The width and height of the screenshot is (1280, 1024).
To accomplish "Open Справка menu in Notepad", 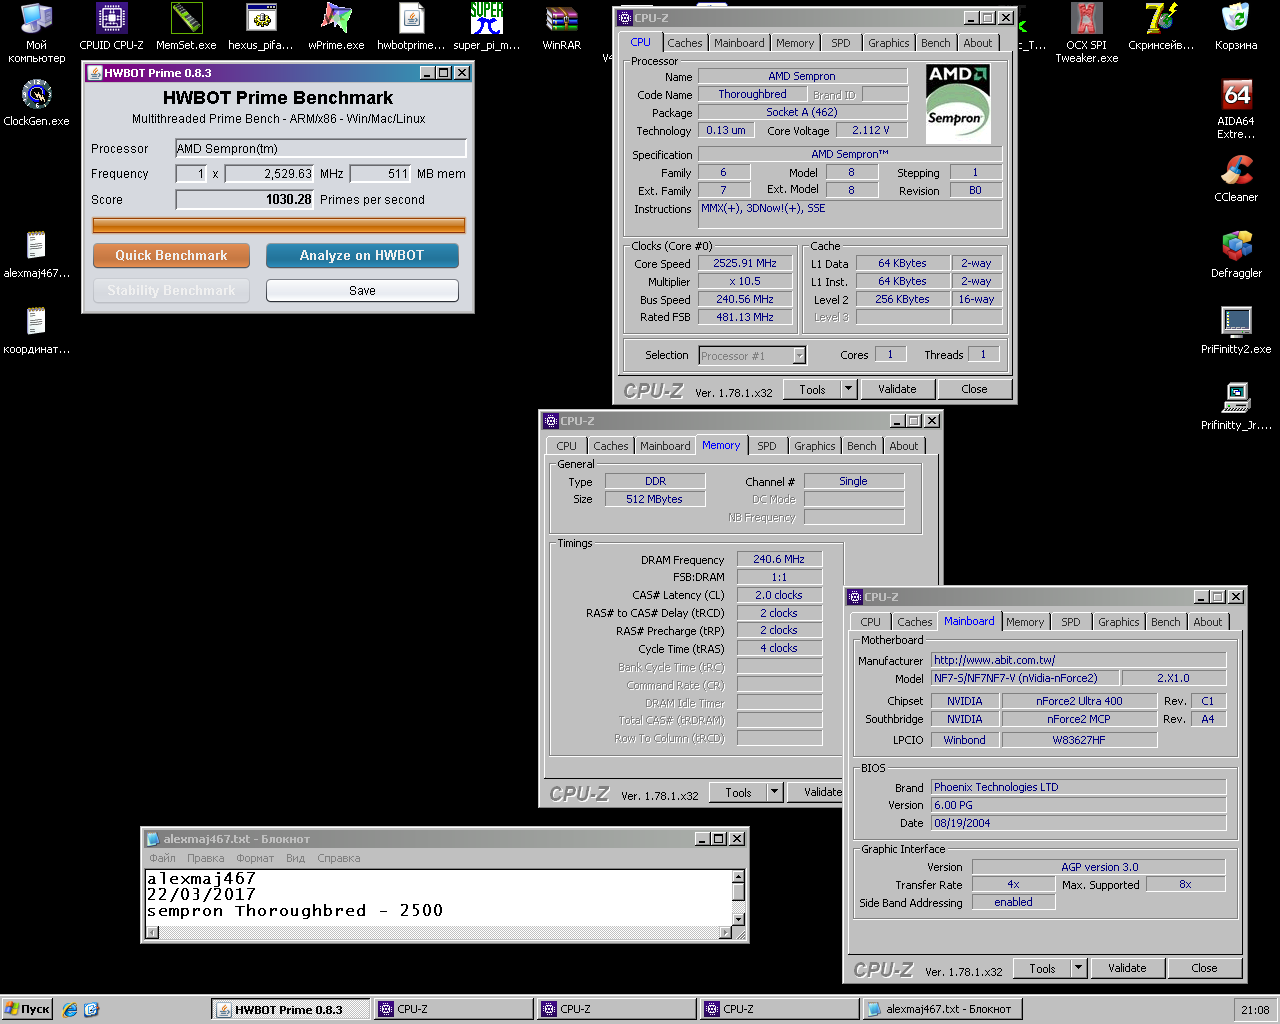I will (x=339, y=858).
